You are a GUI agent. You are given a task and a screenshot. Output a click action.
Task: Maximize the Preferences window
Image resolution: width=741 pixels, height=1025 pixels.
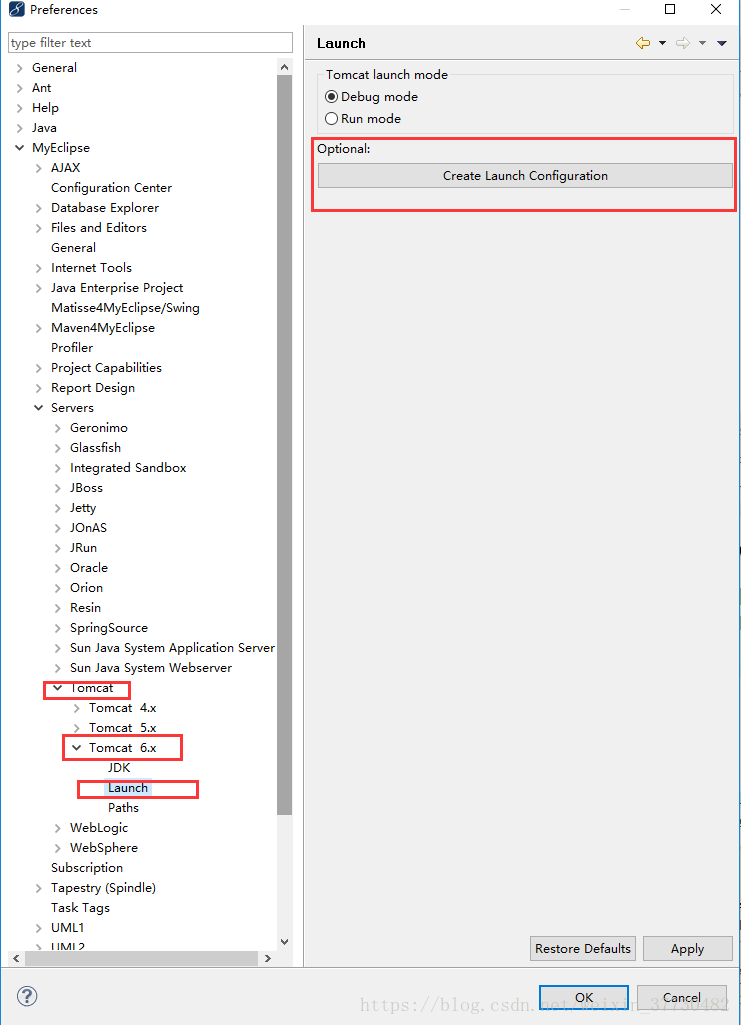[x=670, y=9]
